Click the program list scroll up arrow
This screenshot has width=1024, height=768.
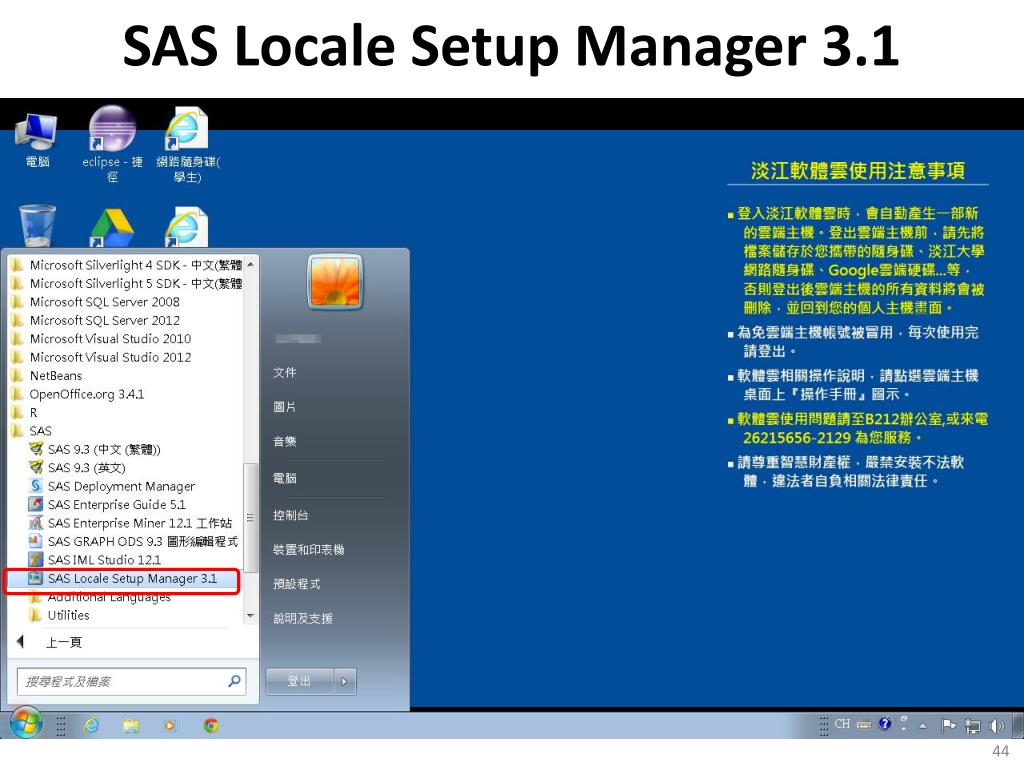(250, 264)
